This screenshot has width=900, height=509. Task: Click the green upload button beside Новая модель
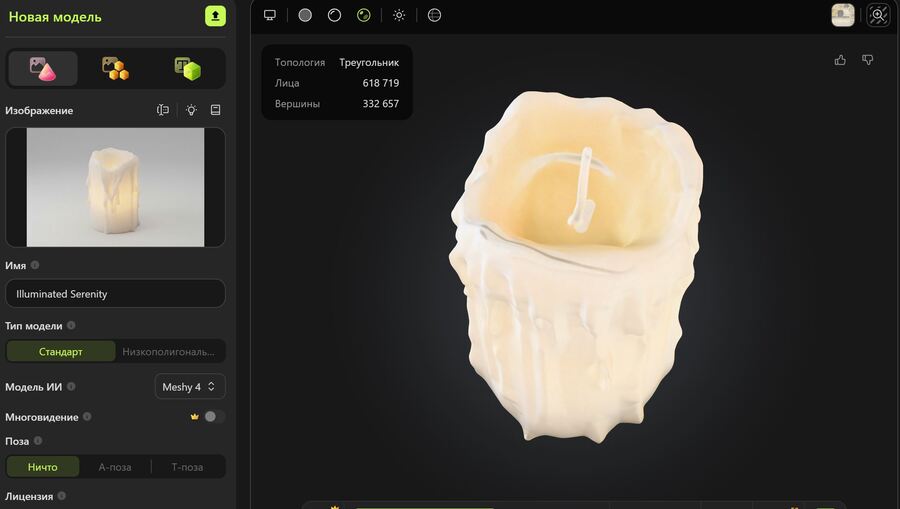click(x=215, y=16)
